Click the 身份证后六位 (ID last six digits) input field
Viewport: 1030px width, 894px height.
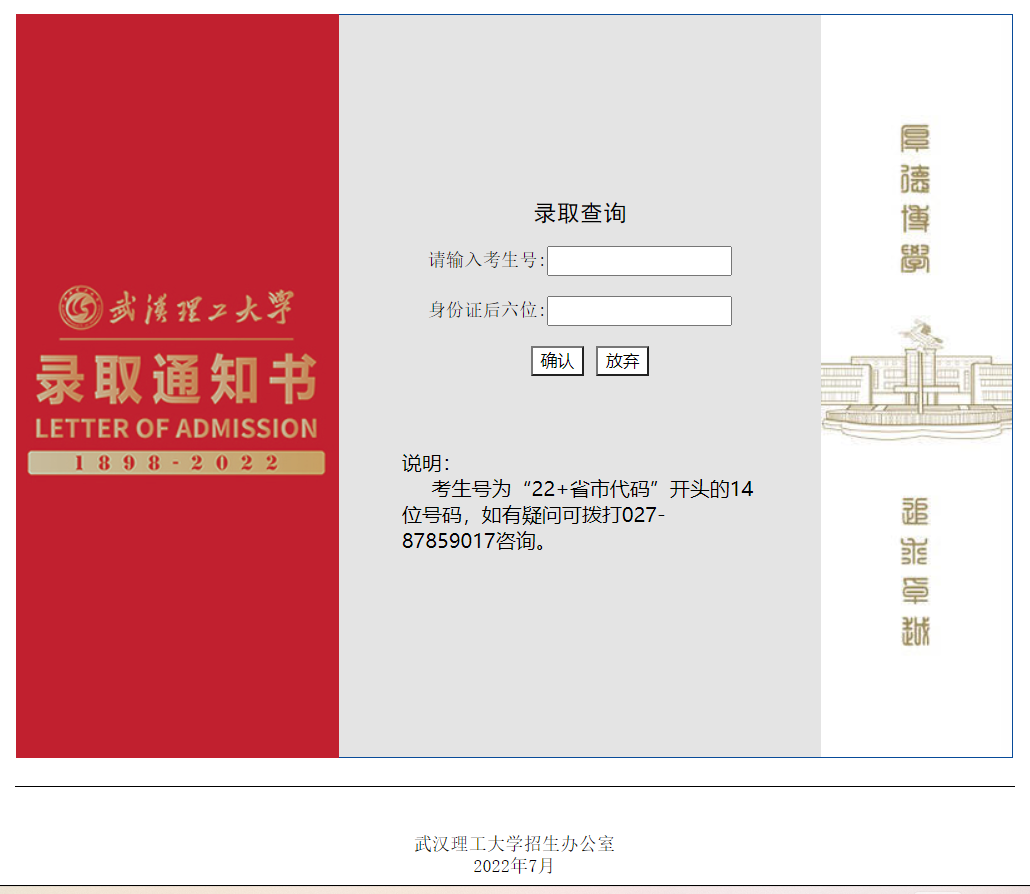point(639,311)
